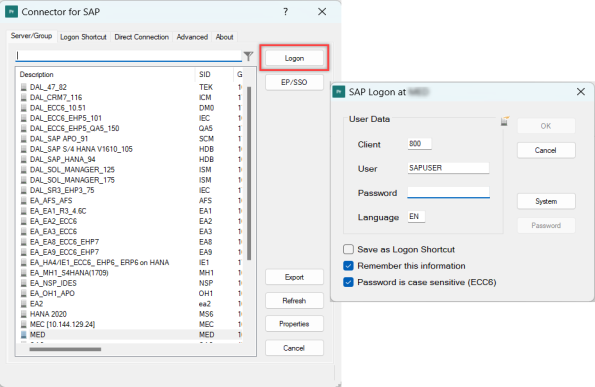Viewport: 595px width, 387px height.
Task: Open the Logon Shortcut tab
Action: [83, 37]
